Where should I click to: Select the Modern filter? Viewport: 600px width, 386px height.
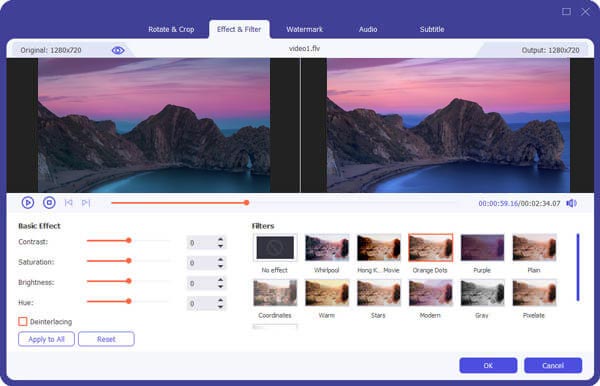click(x=430, y=293)
